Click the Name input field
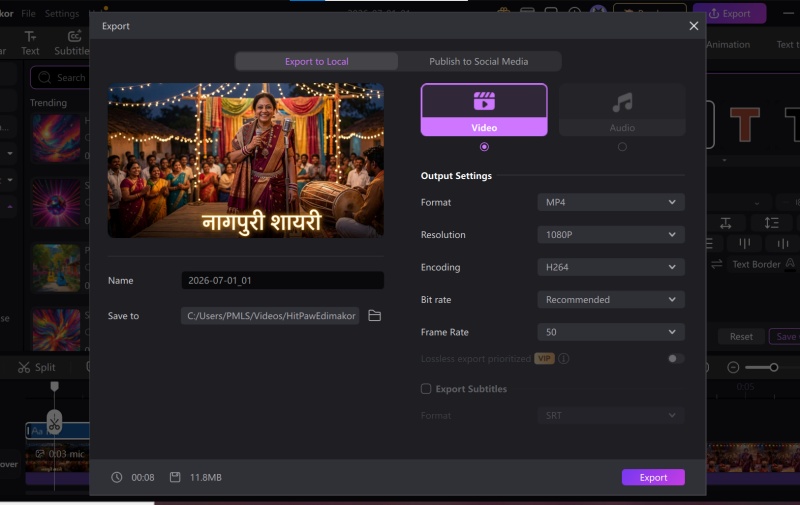 pyautogui.click(x=283, y=281)
